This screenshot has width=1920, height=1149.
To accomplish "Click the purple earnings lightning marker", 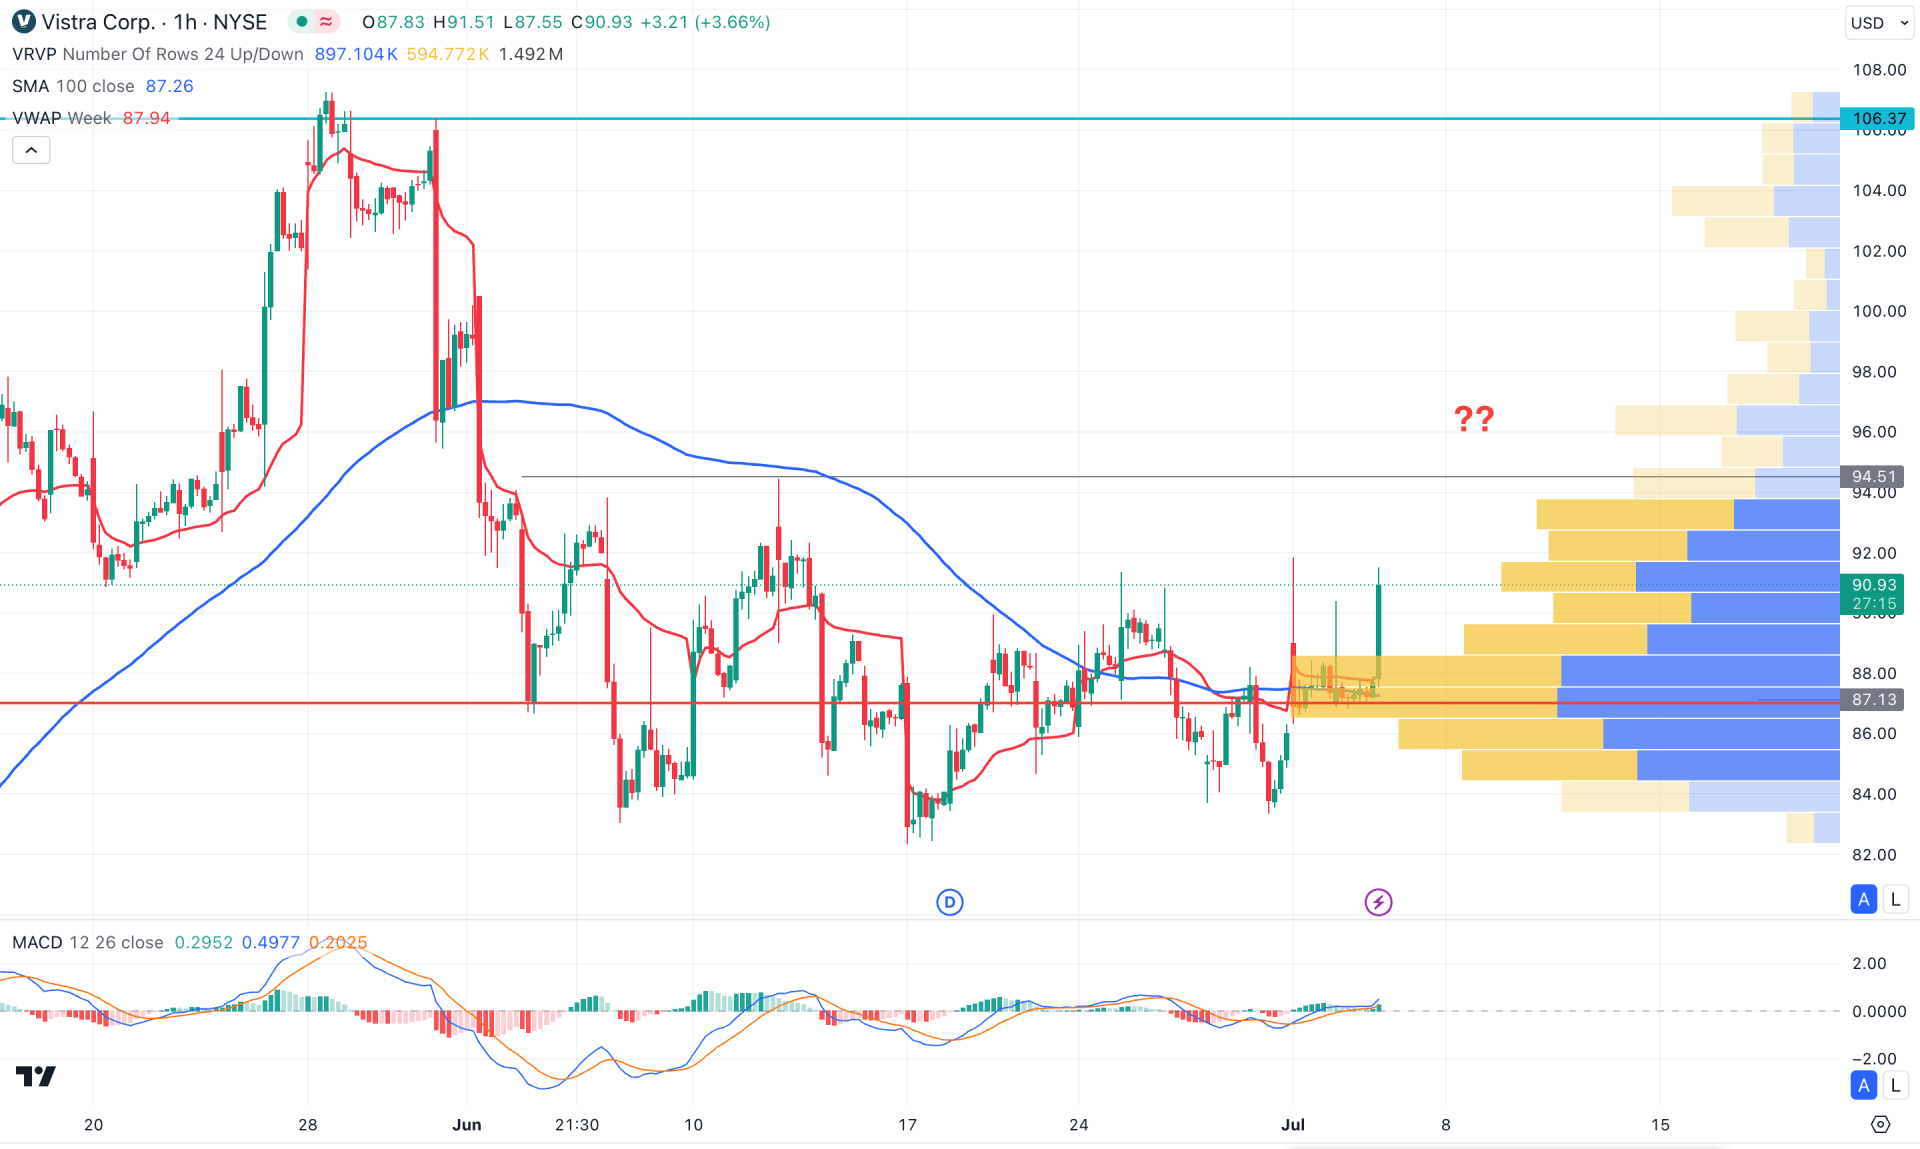I will pos(1379,902).
